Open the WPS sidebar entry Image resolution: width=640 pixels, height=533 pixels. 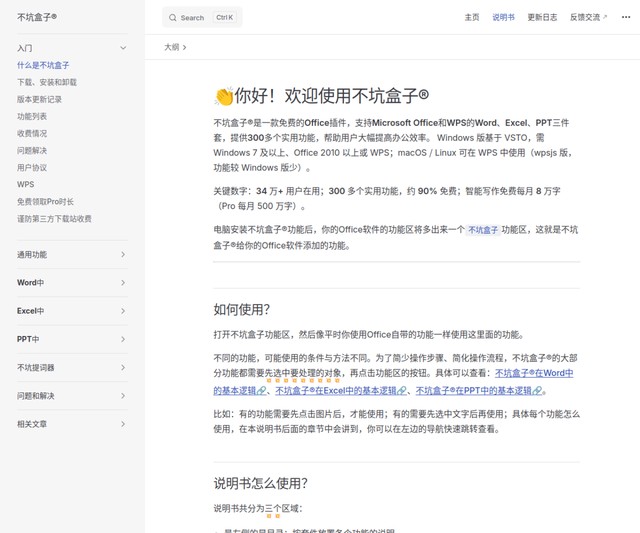point(25,184)
